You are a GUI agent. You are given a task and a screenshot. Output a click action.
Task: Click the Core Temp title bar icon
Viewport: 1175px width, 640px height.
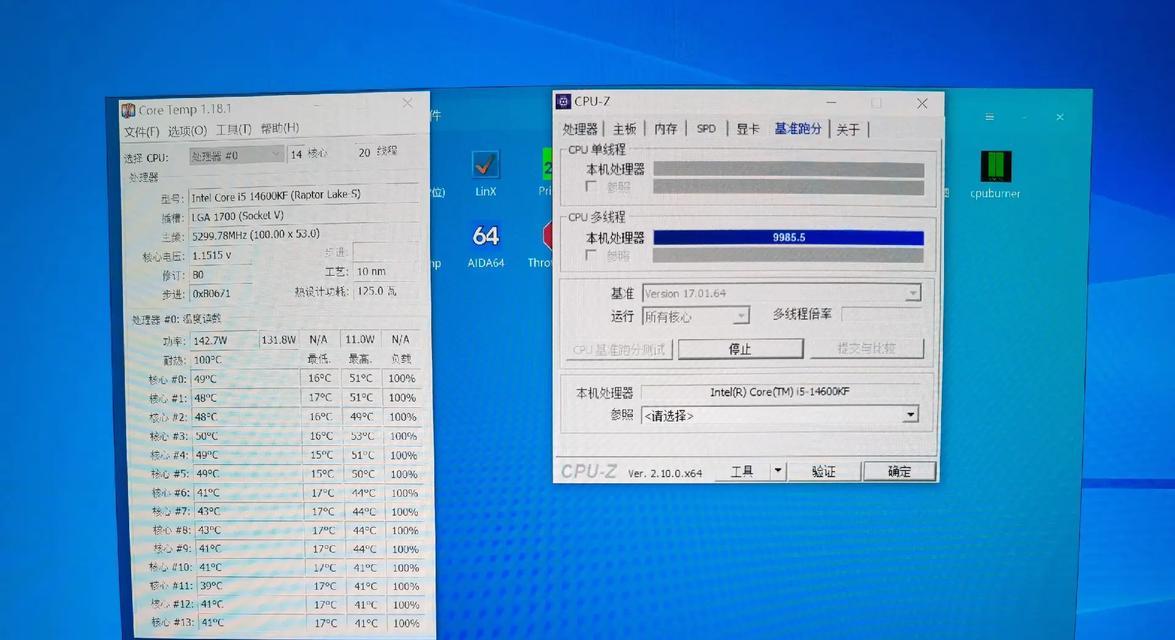tap(128, 111)
